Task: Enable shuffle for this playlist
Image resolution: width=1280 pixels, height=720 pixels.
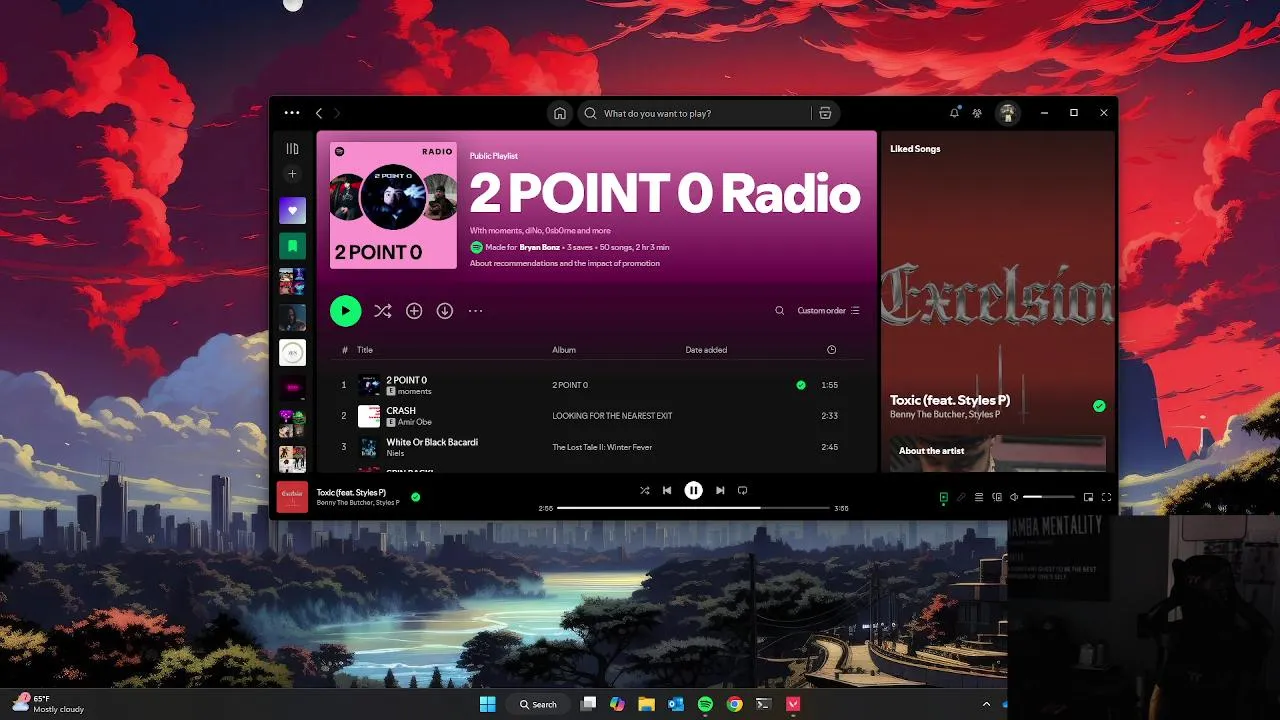Action: click(x=382, y=311)
